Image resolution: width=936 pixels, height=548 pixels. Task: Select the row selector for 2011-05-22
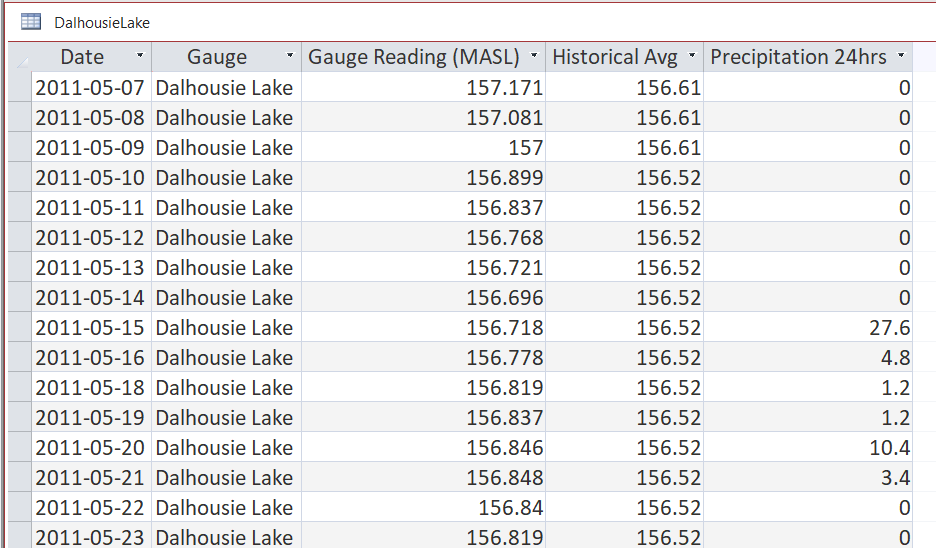point(20,507)
